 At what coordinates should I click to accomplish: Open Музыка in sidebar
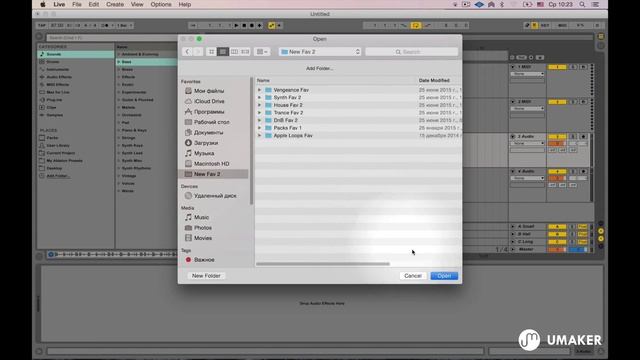coord(204,153)
